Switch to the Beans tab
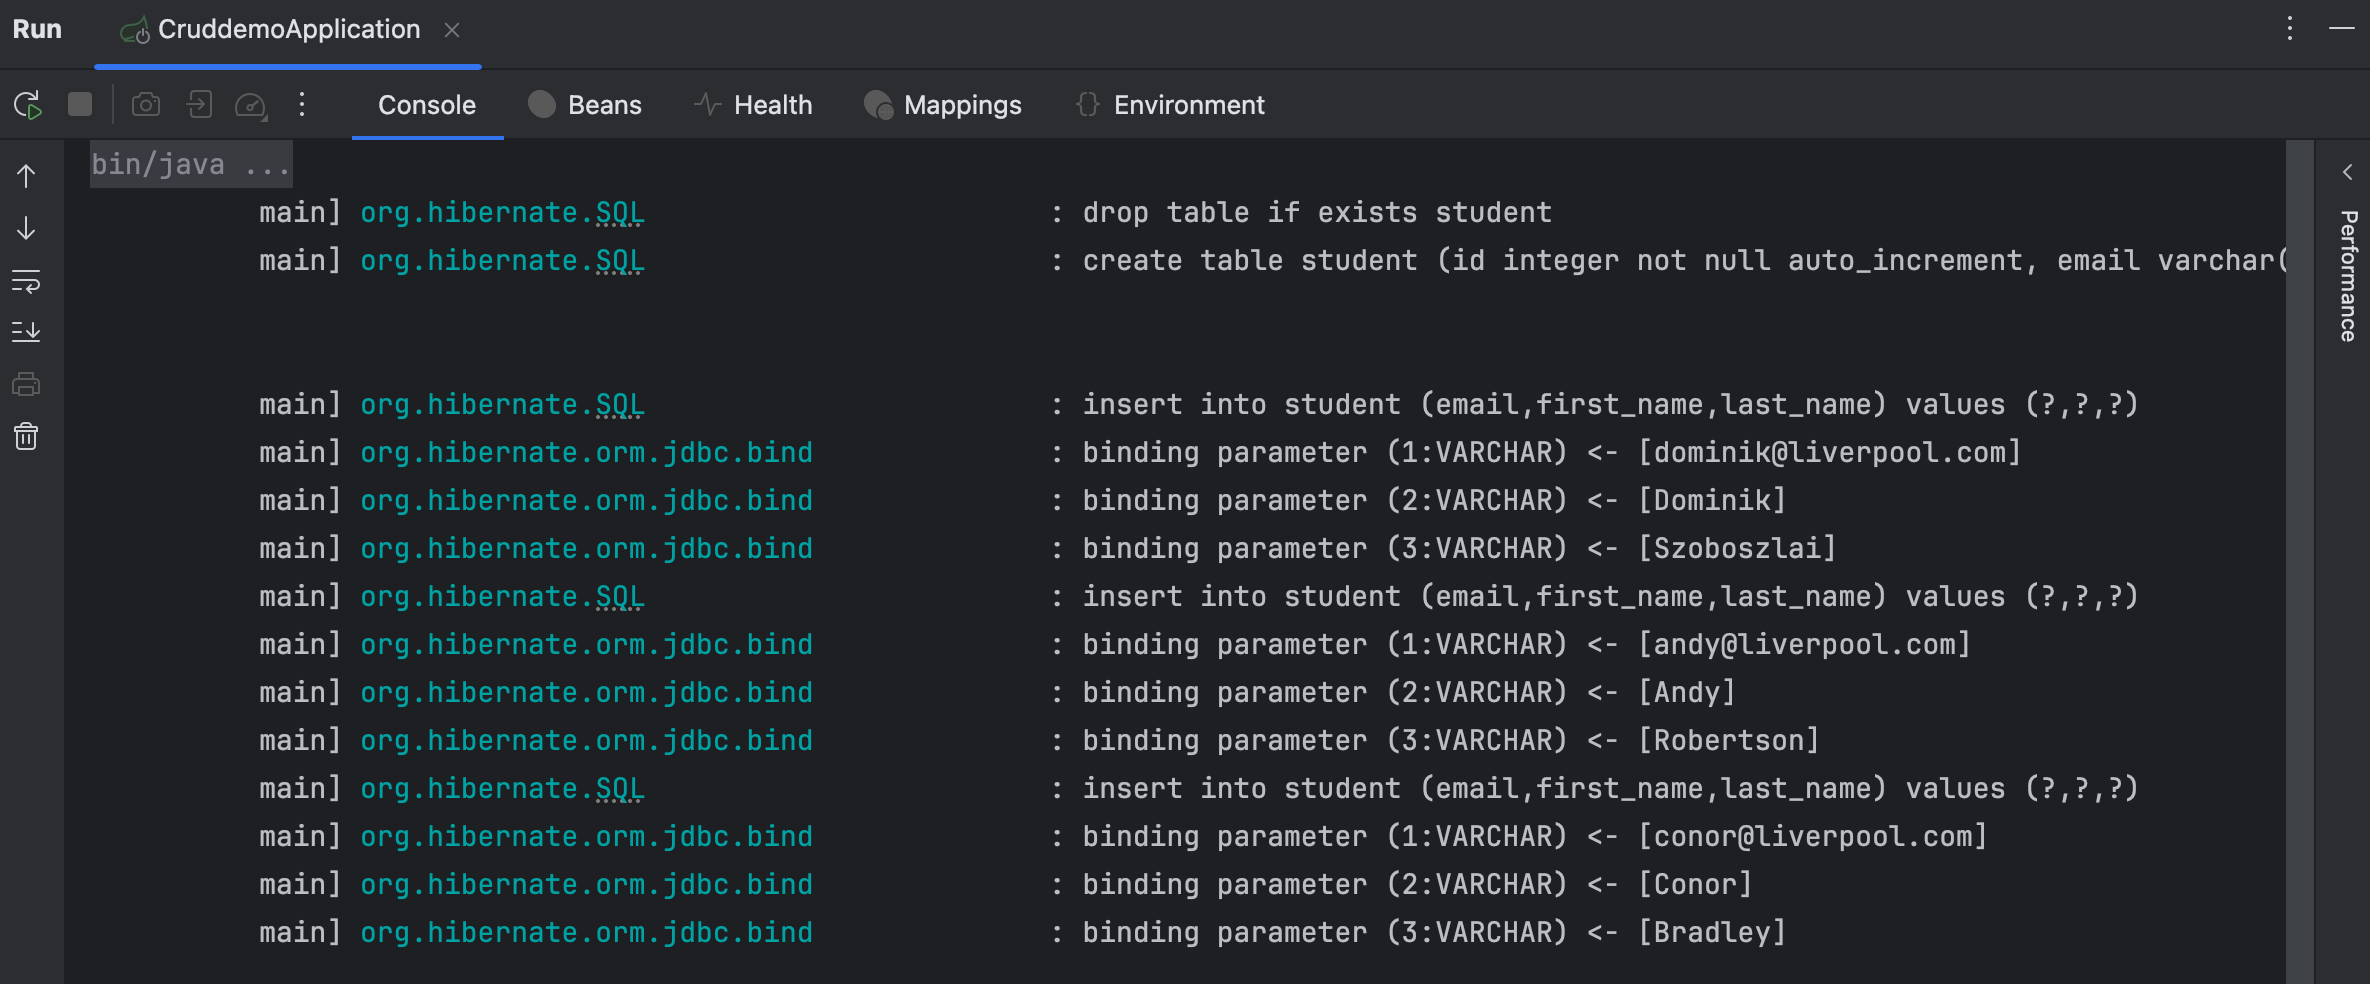This screenshot has height=984, width=2370. [x=585, y=105]
